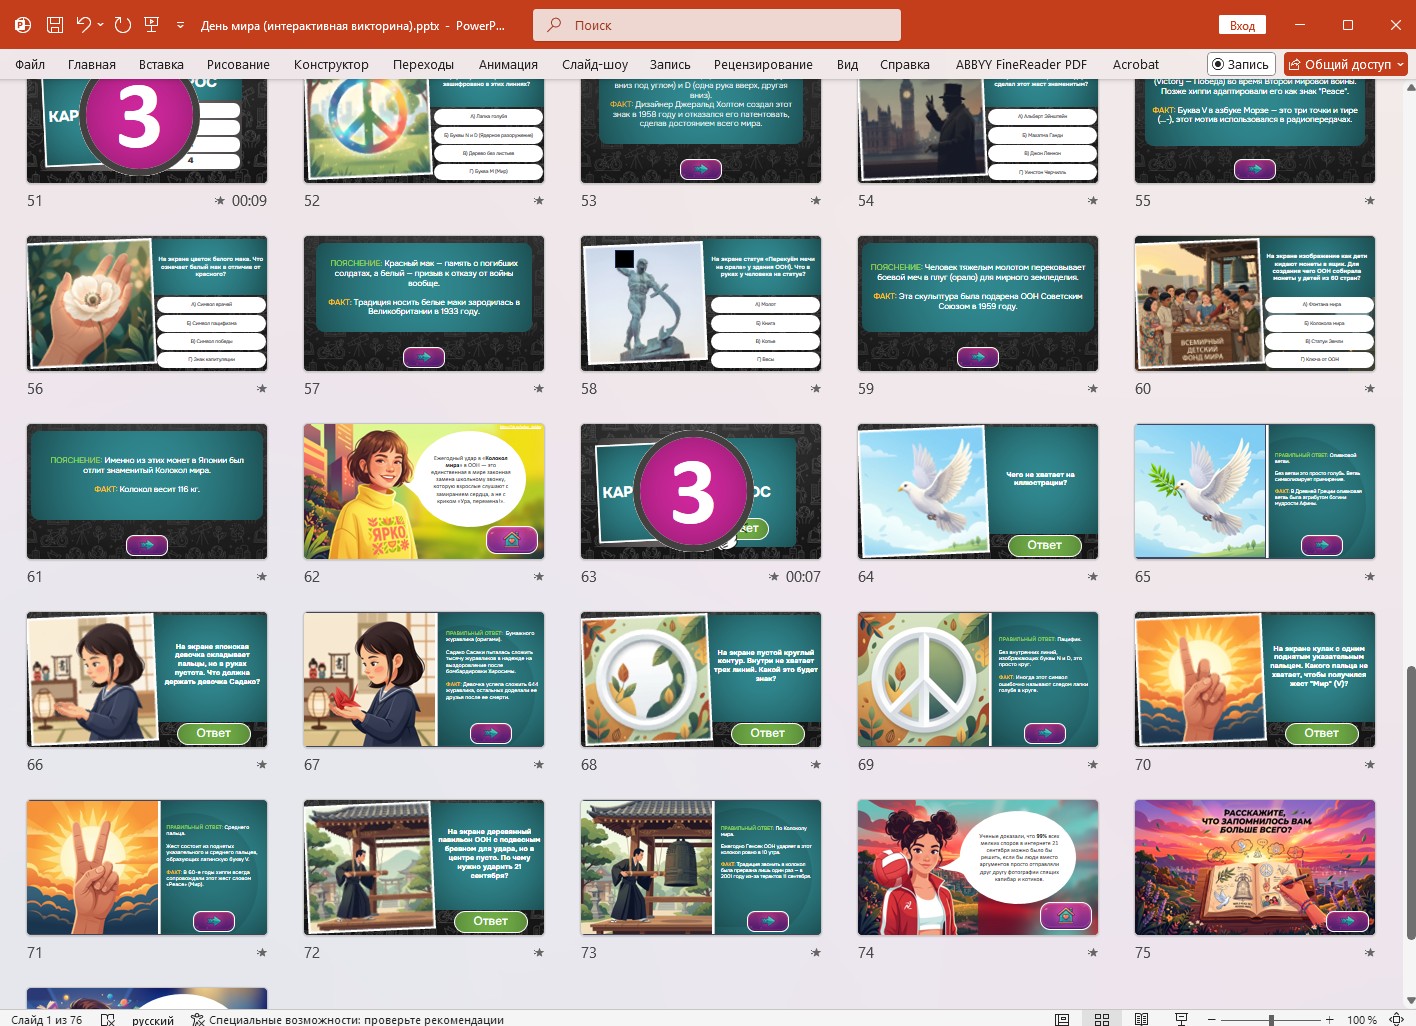
Task: Click the zoom slider handle
Action: coord(1271,1019)
